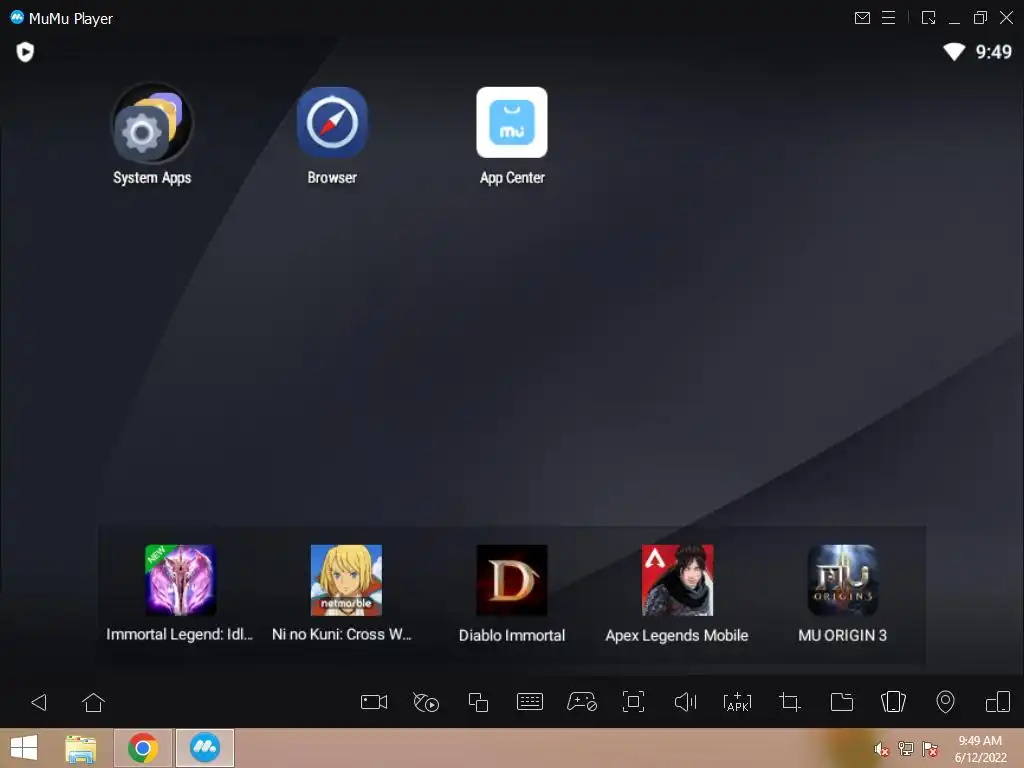Open the network tray icon
The image size is (1024, 768).
(905, 748)
